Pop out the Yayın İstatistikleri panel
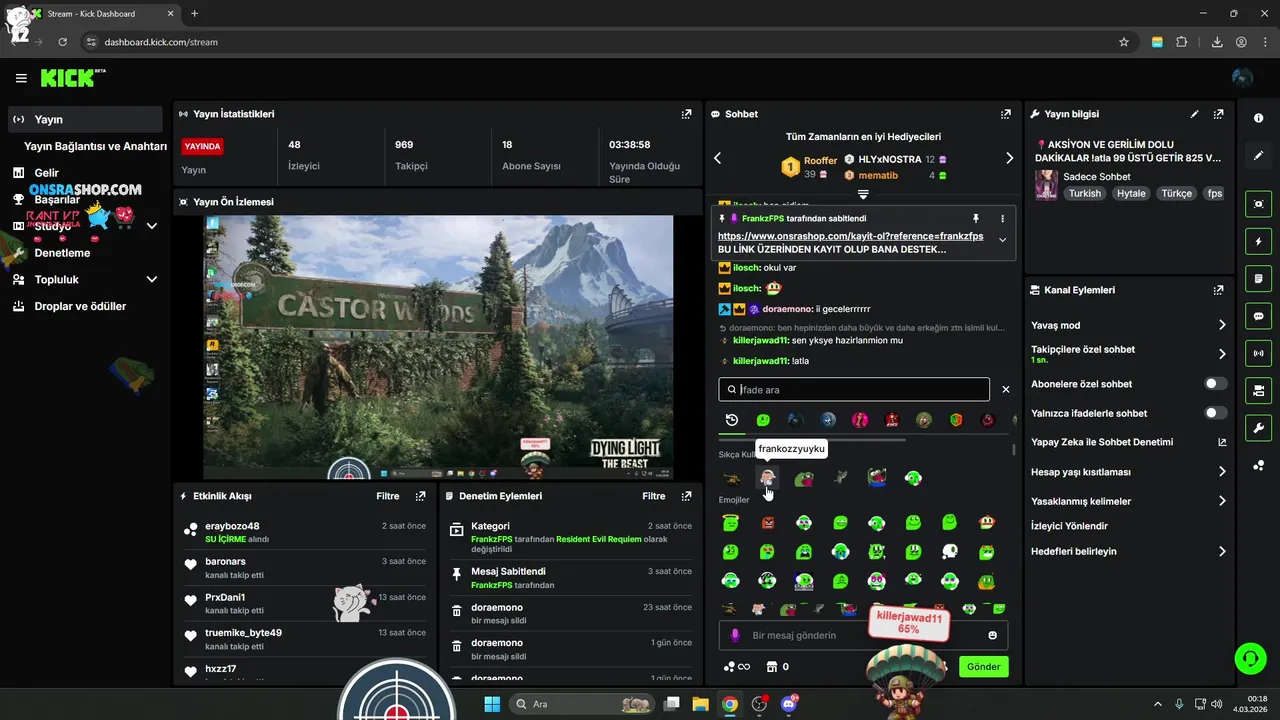Viewport: 1280px width, 720px height. click(686, 114)
